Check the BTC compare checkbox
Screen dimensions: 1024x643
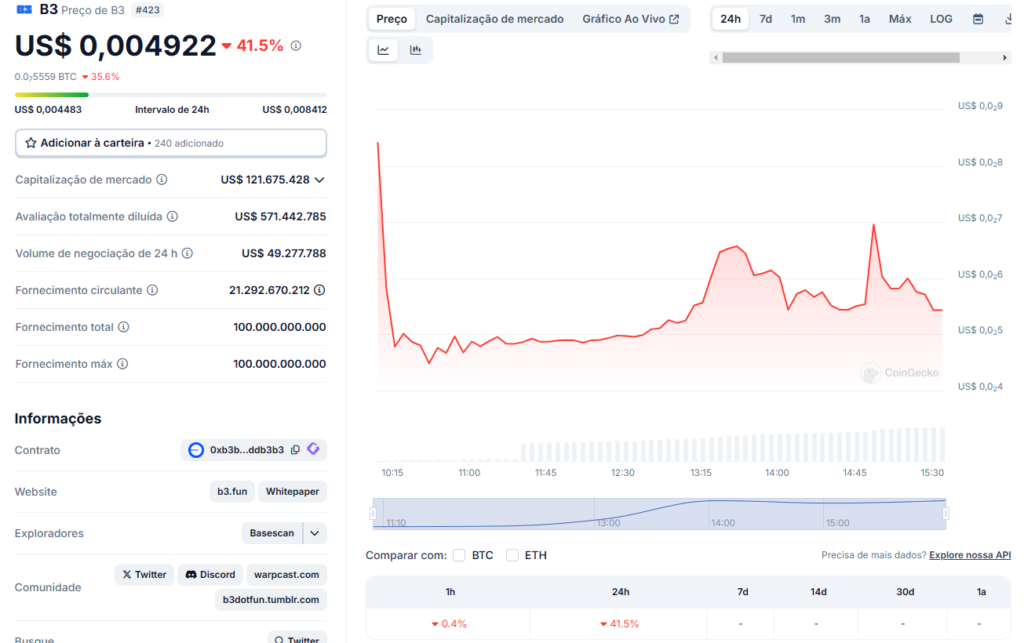click(459, 555)
